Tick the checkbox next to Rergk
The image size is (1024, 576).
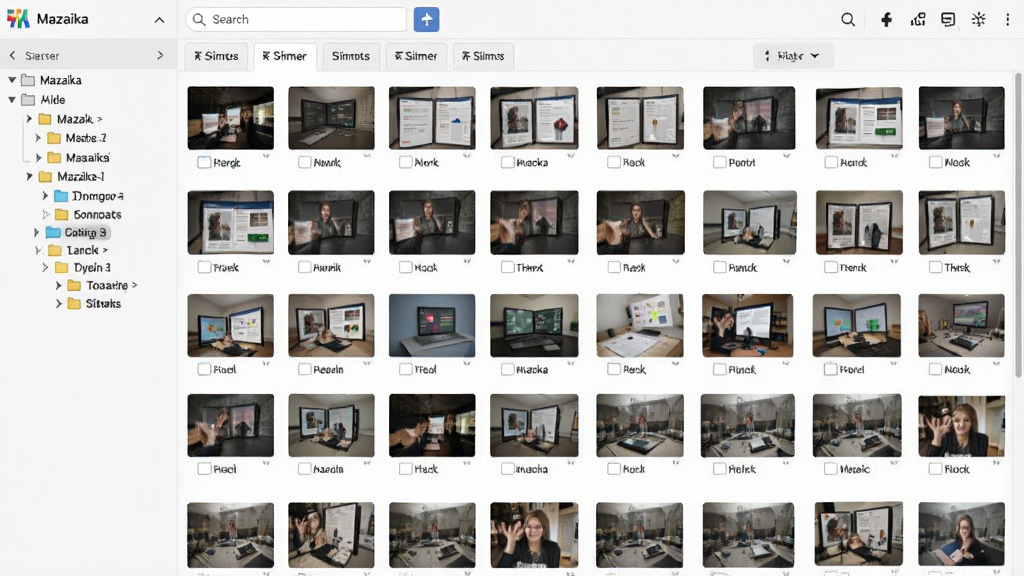[204, 163]
